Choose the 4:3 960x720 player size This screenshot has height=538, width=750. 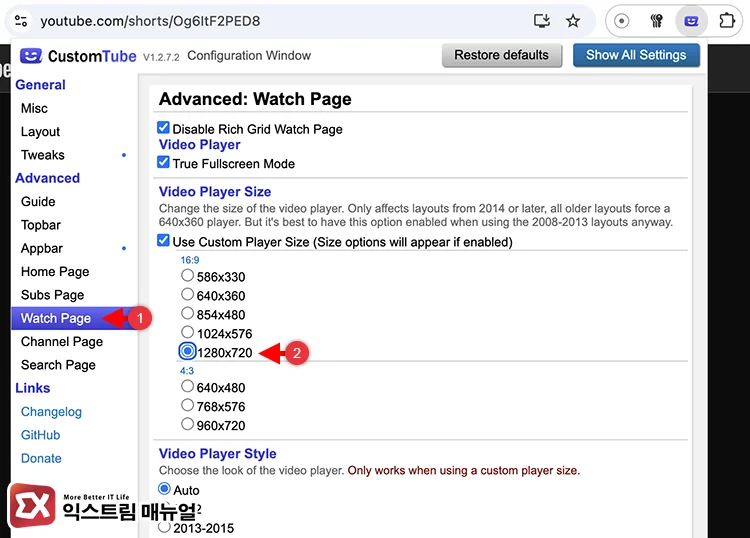(187, 424)
